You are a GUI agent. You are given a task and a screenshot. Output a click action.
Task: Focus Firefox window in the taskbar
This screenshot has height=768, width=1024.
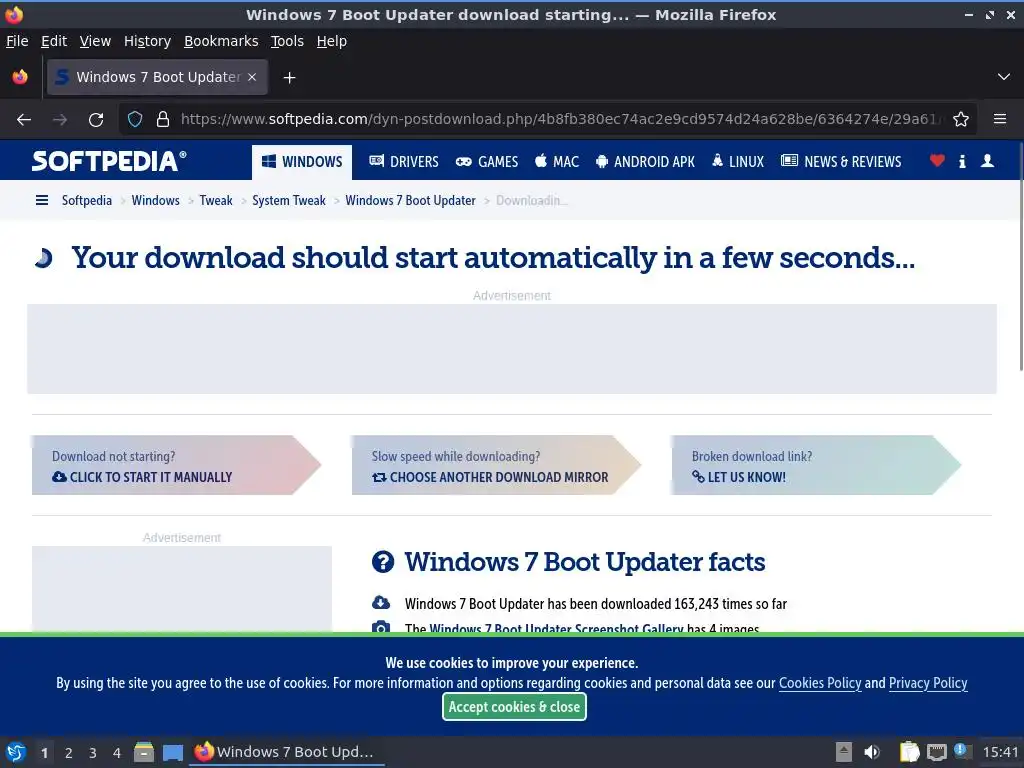tap(287, 752)
